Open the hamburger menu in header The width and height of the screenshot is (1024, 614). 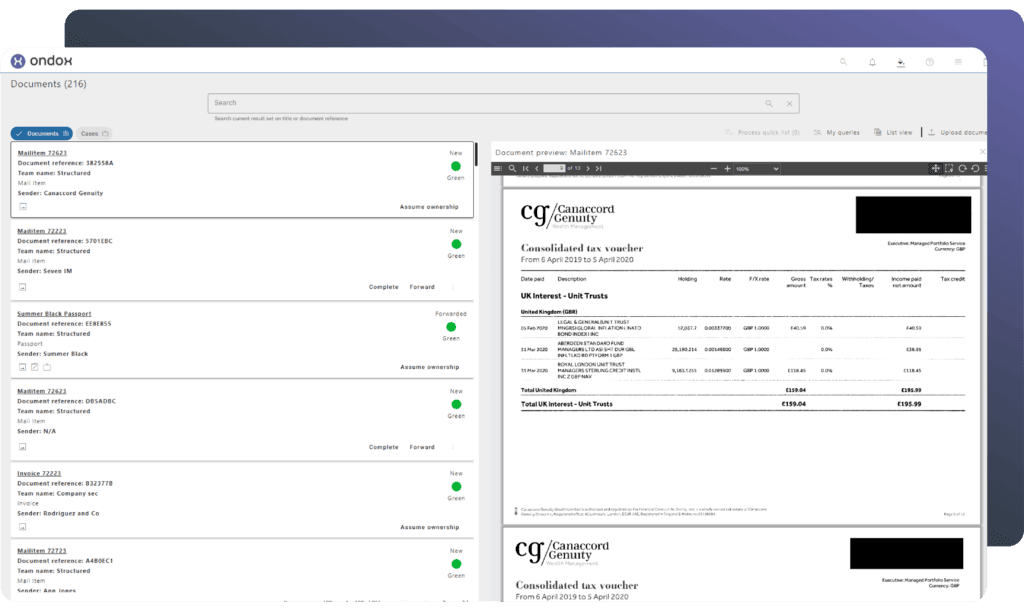958,62
